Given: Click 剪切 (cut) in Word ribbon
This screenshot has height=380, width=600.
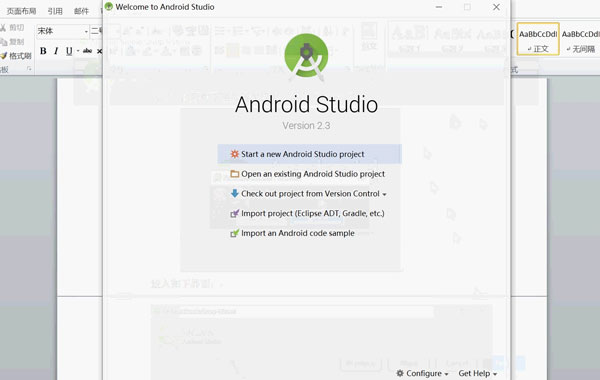Looking at the screenshot, I should pyautogui.click(x=13, y=28).
